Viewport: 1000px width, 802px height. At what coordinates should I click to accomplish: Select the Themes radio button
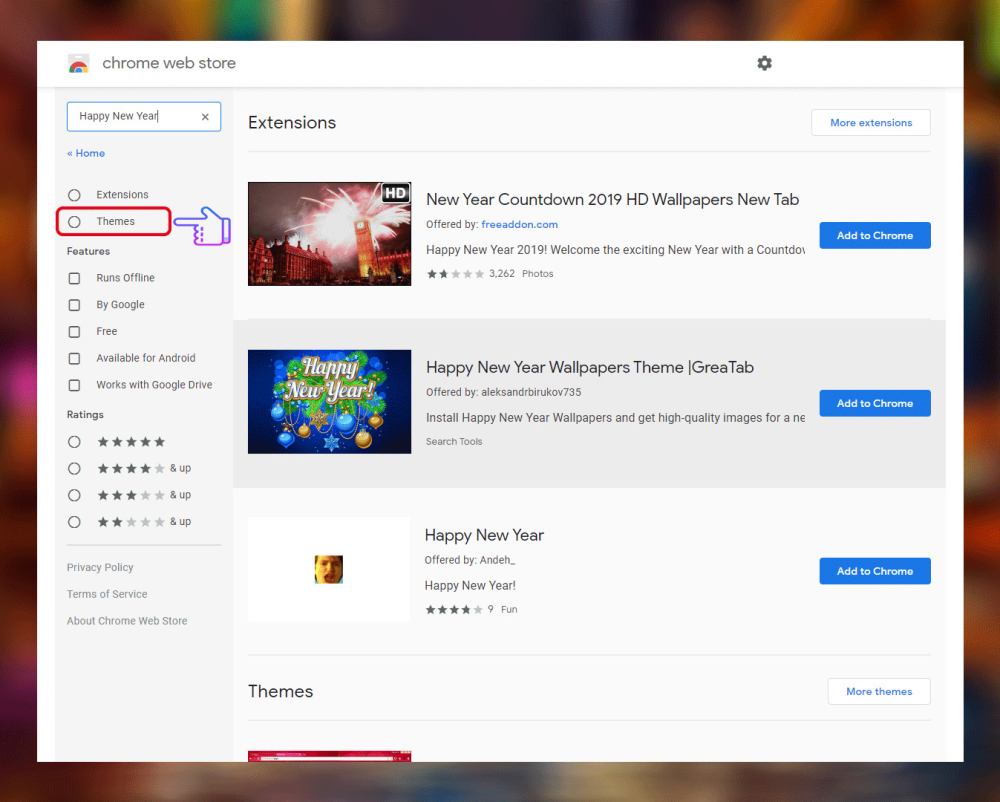(74, 222)
